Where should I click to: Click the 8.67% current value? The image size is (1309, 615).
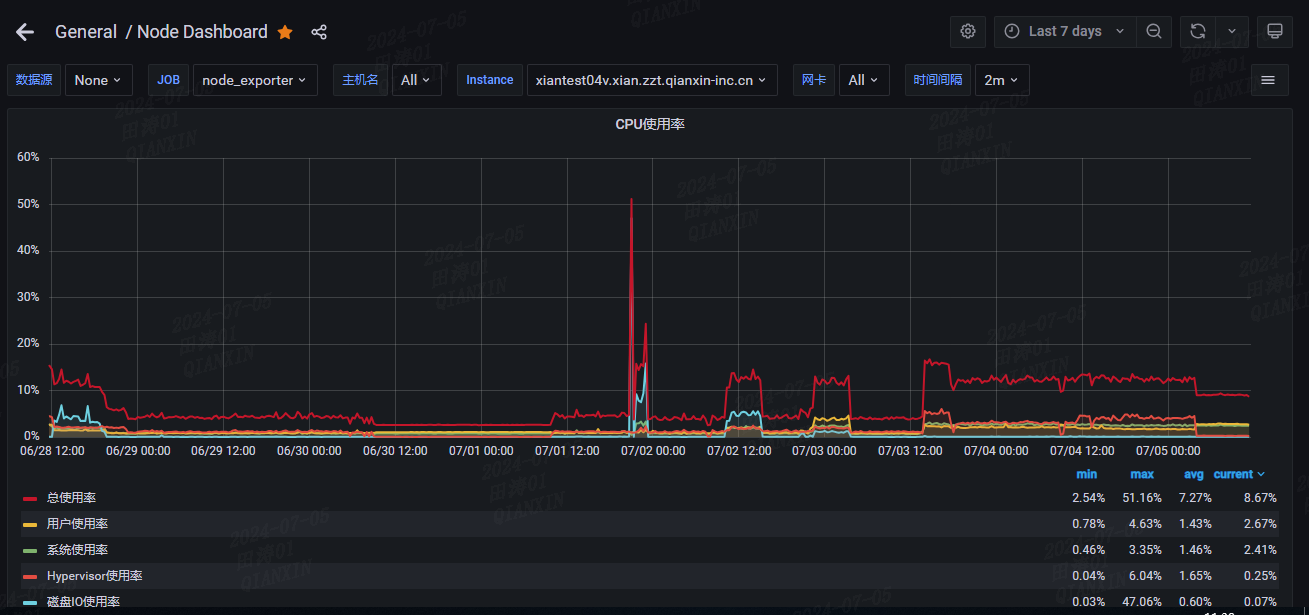click(1260, 497)
